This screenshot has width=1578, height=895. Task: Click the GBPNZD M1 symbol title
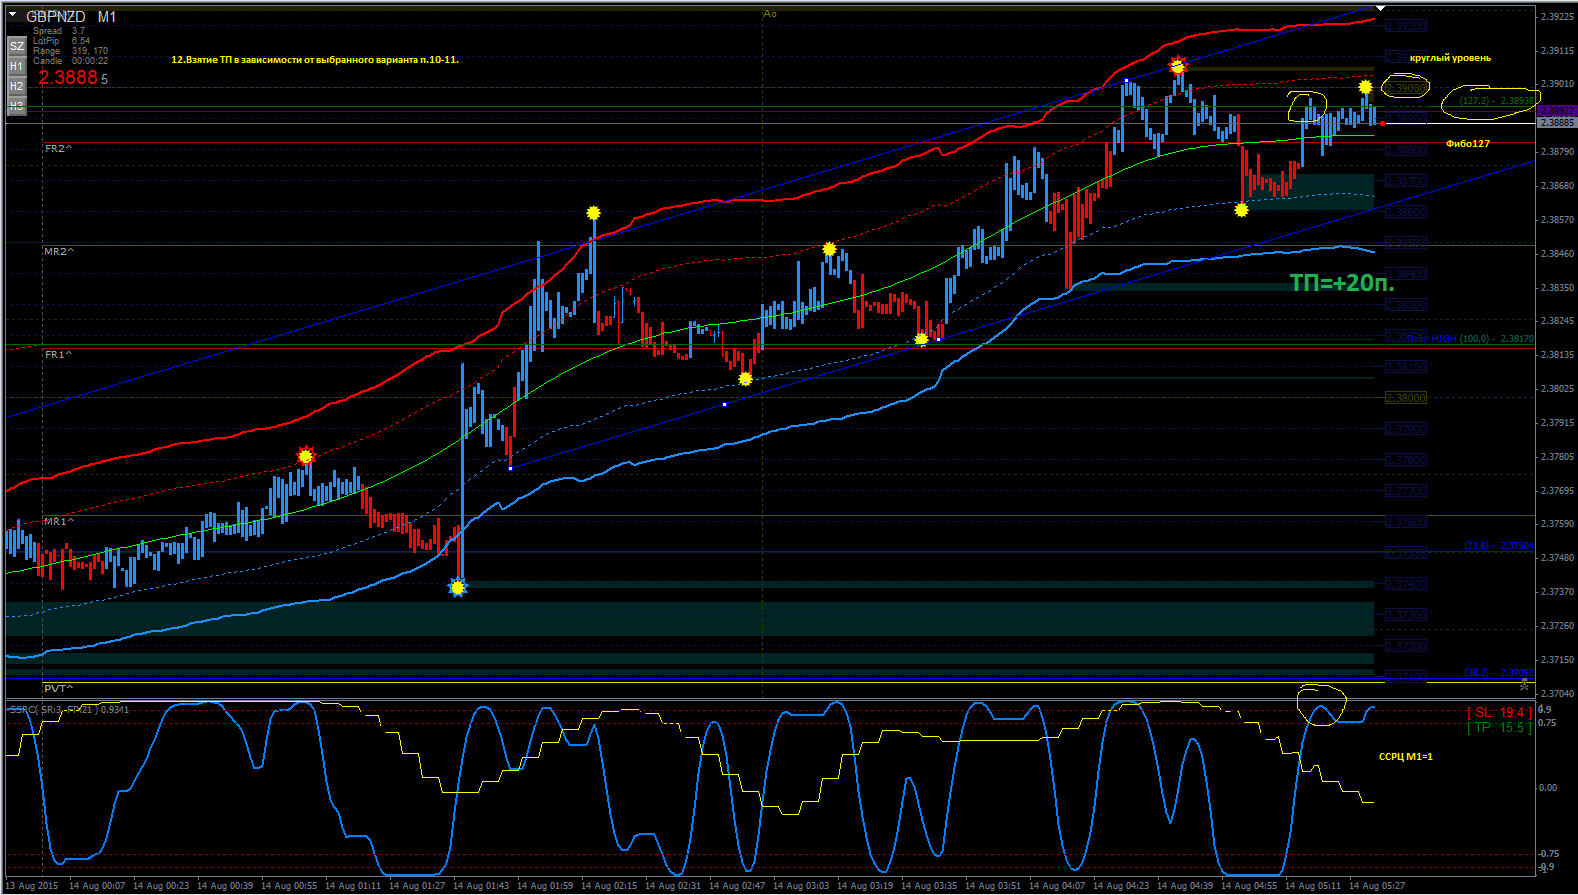tap(71, 17)
